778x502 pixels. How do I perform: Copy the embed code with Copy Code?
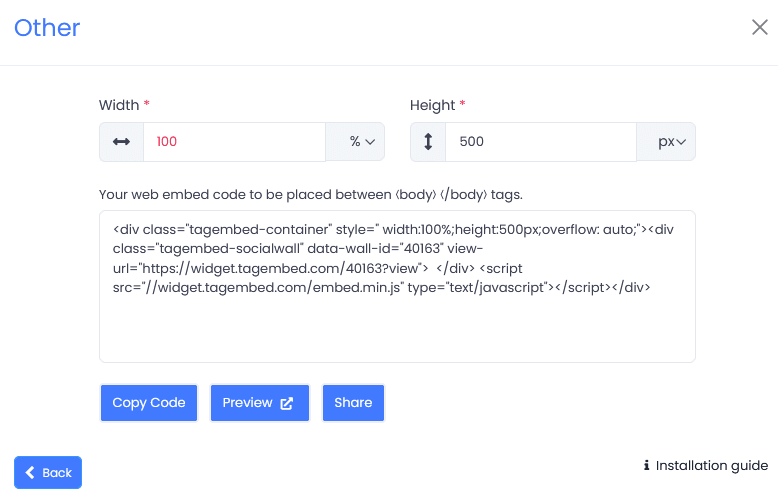click(x=149, y=403)
